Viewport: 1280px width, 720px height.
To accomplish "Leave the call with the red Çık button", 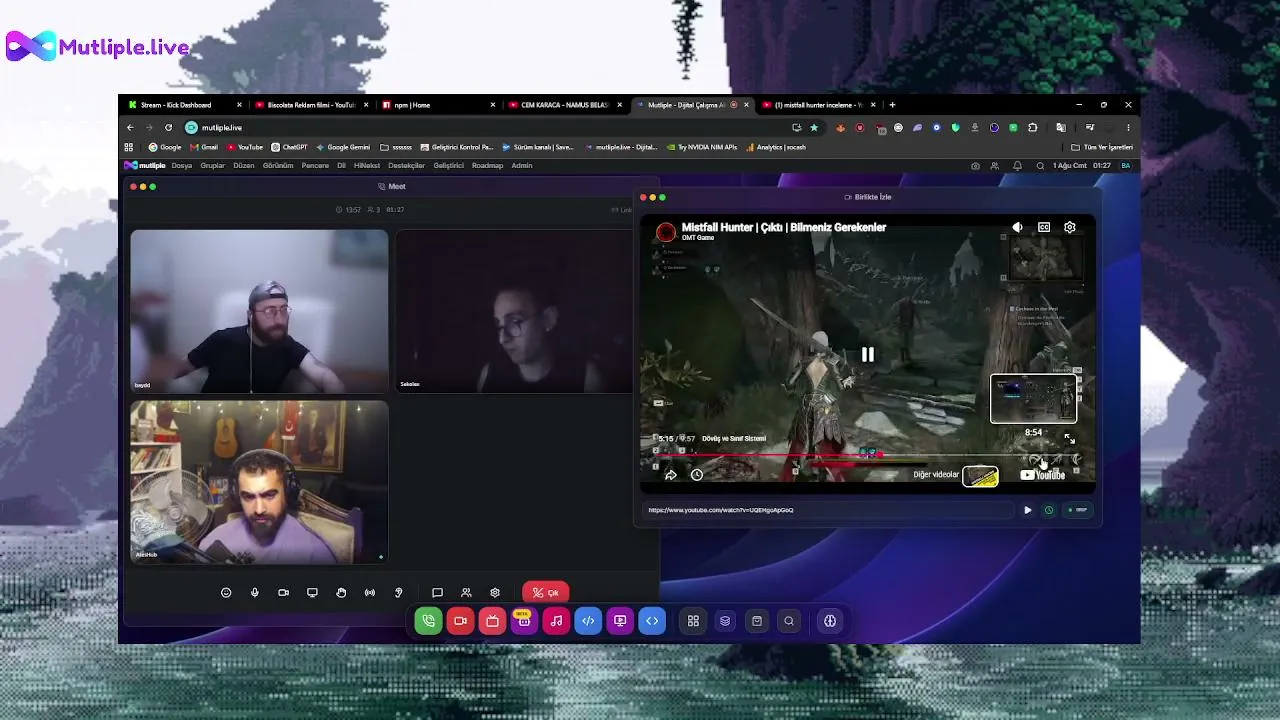I will pos(545,593).
